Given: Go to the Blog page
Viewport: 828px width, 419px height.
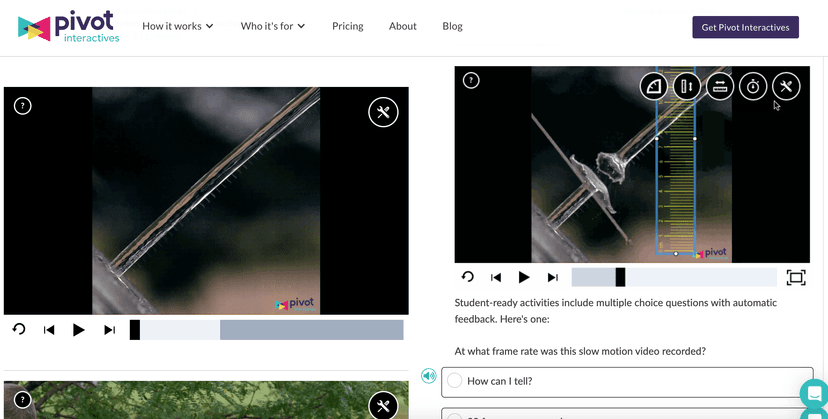Looking at the screenshot, I should point(452,26).
